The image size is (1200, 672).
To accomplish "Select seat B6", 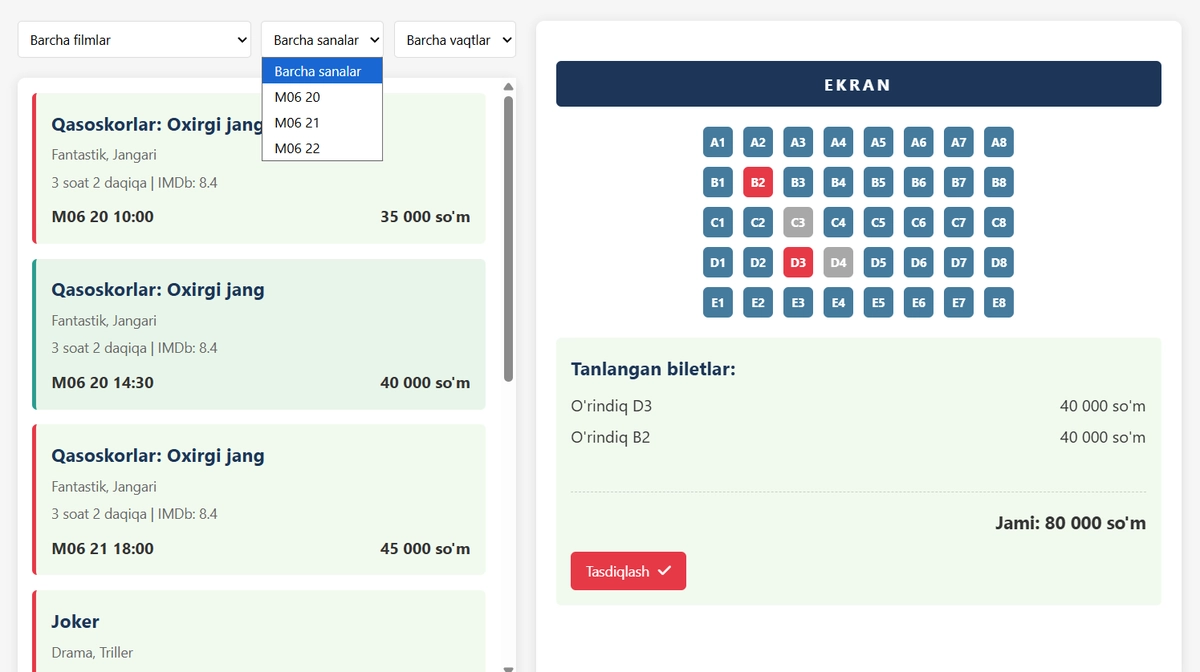I will (x=919, y=182).
